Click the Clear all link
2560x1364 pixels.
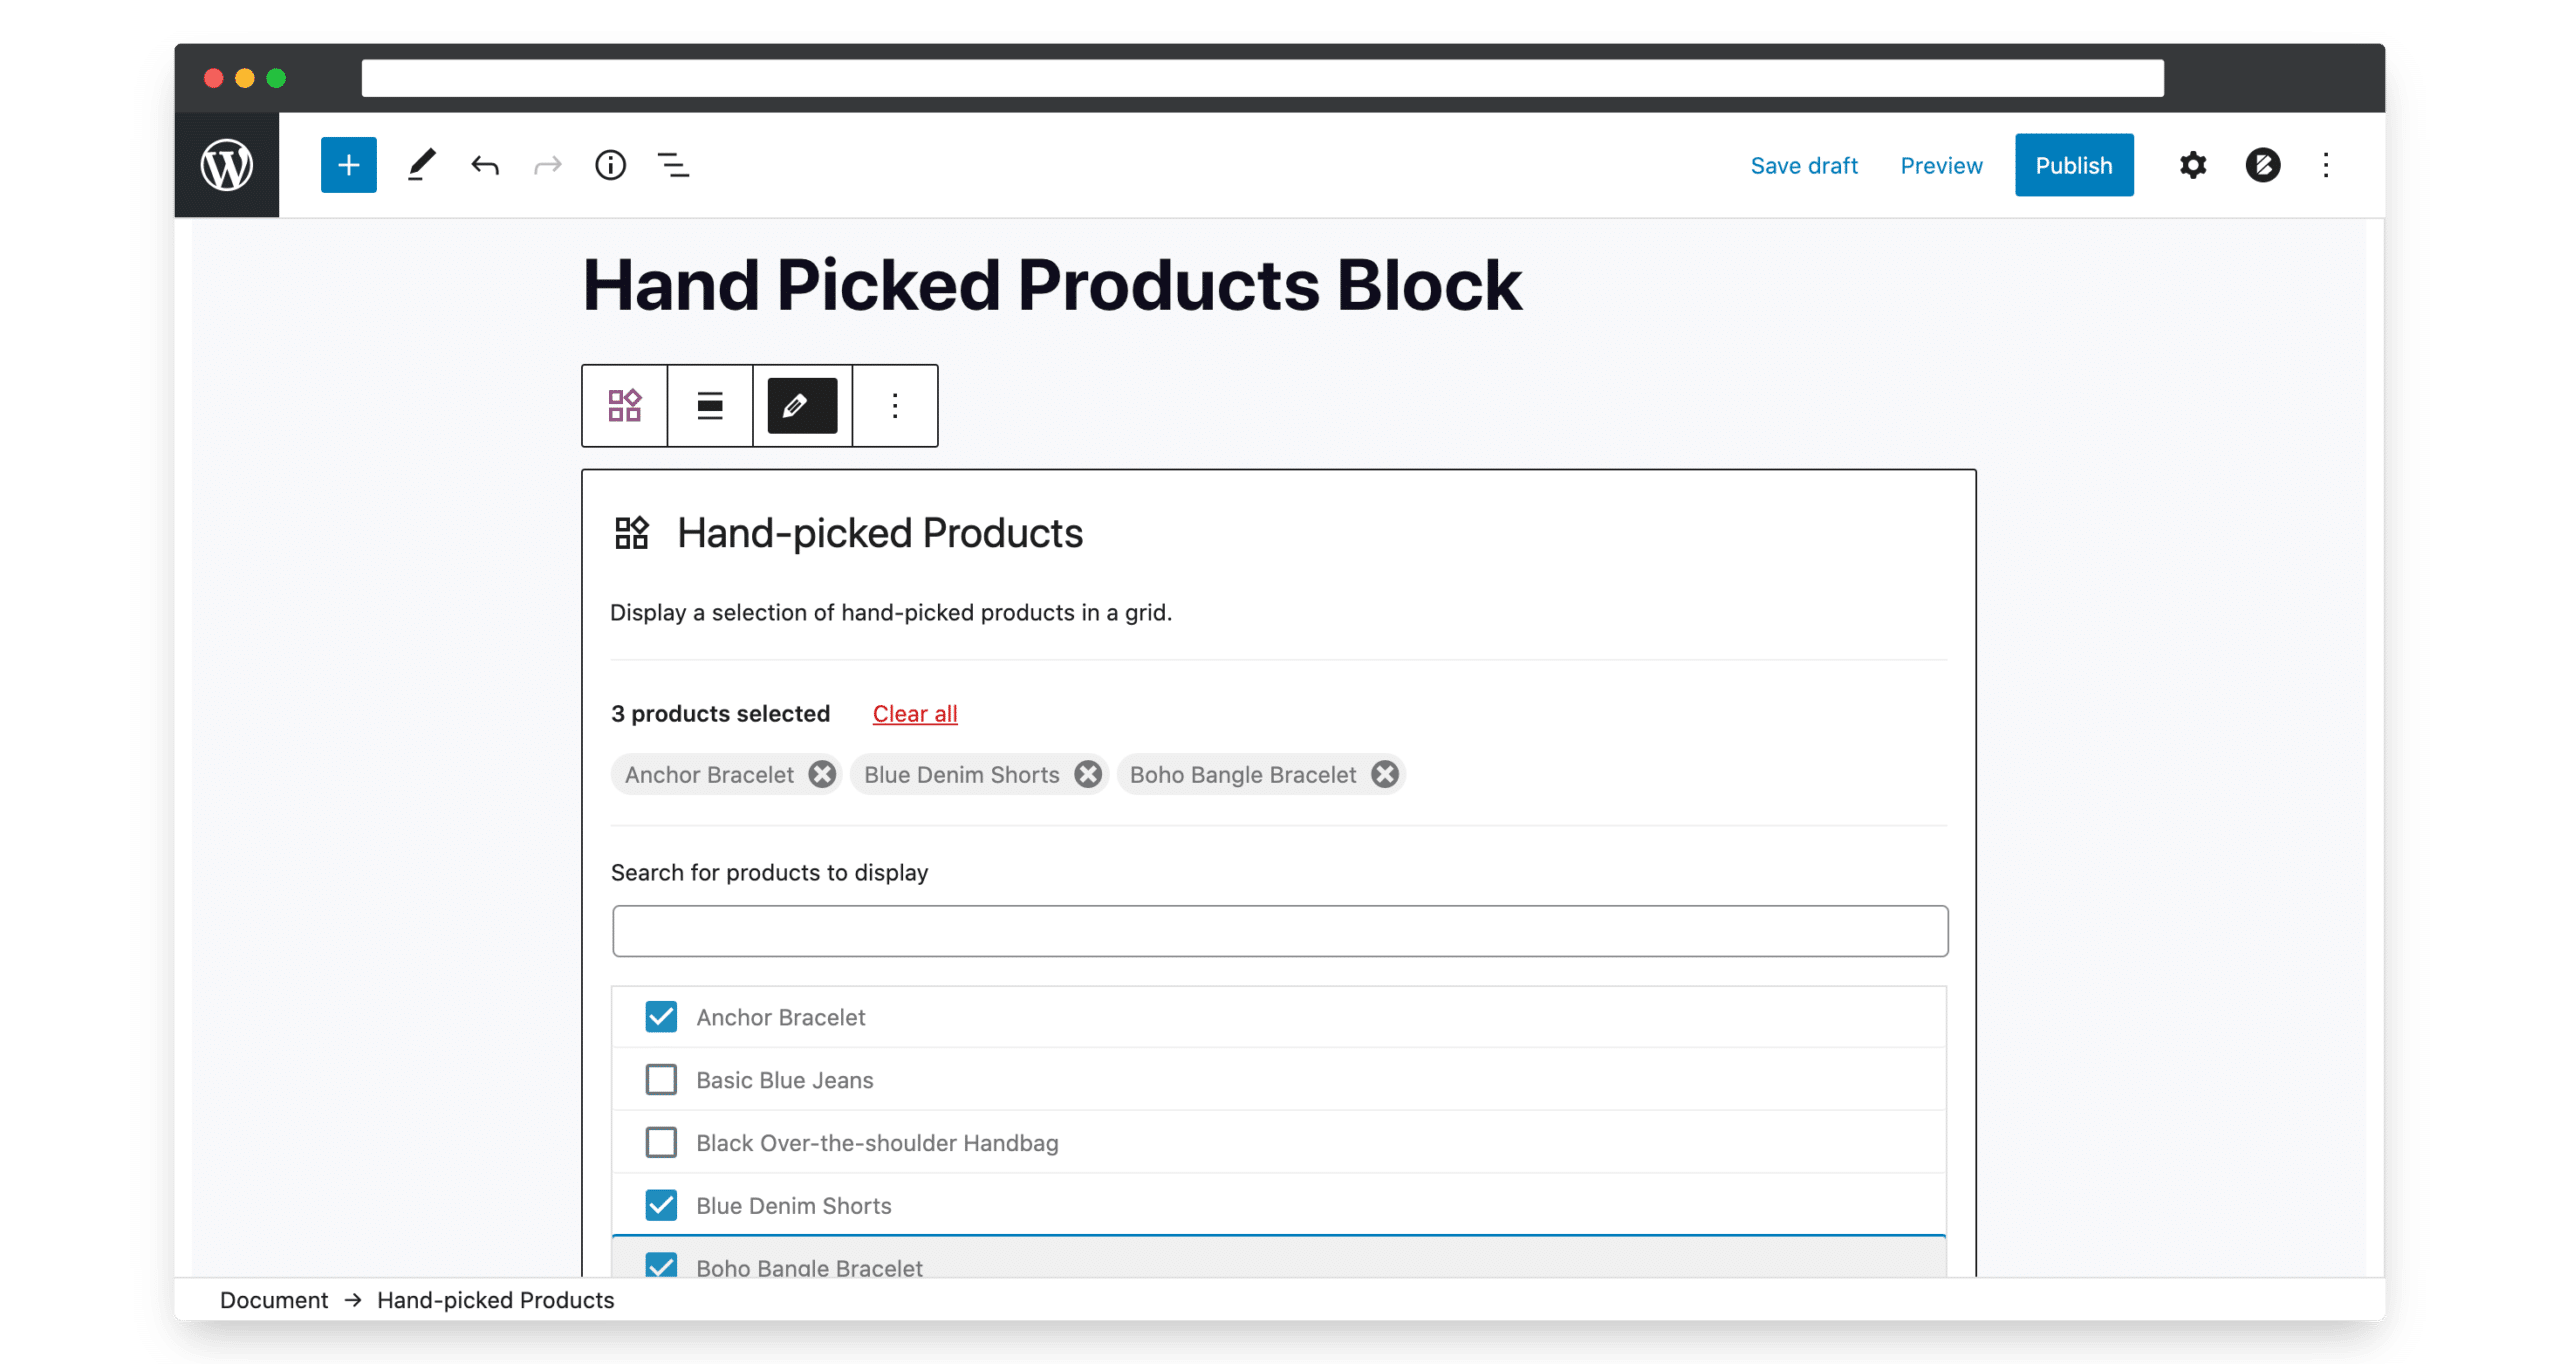tap(914, 713)
